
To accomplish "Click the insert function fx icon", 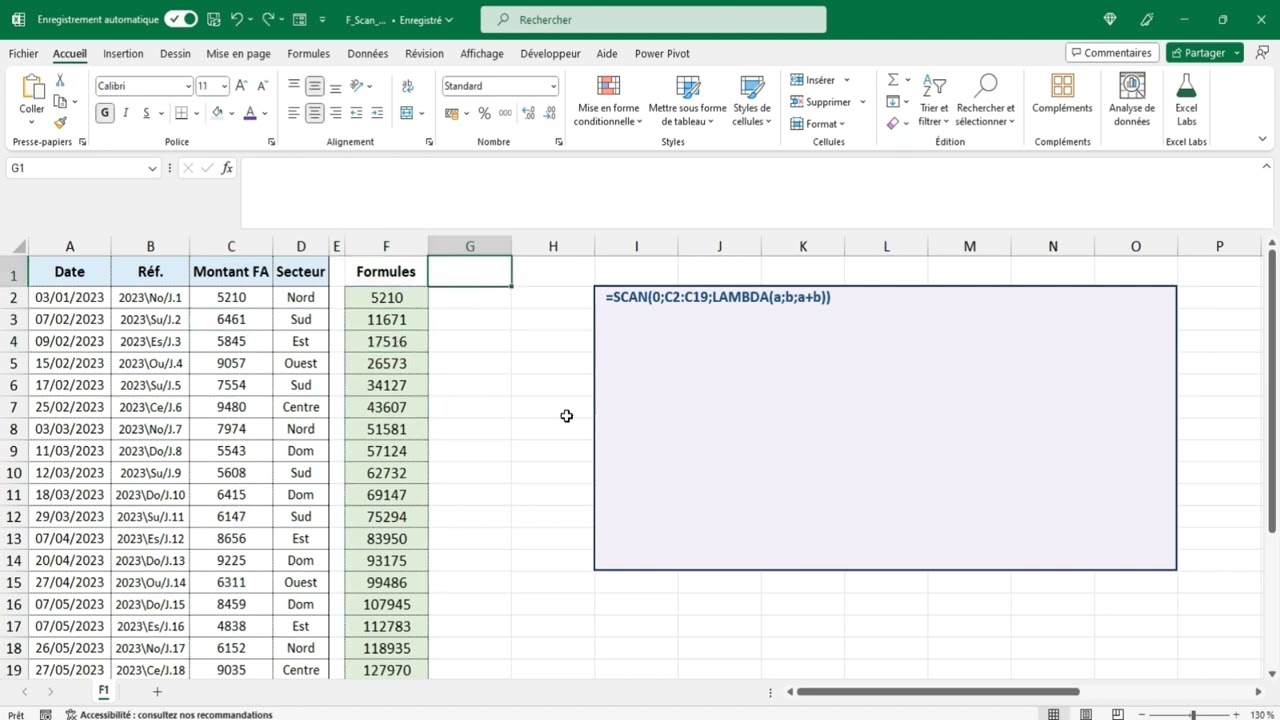I will pos(227,168).
